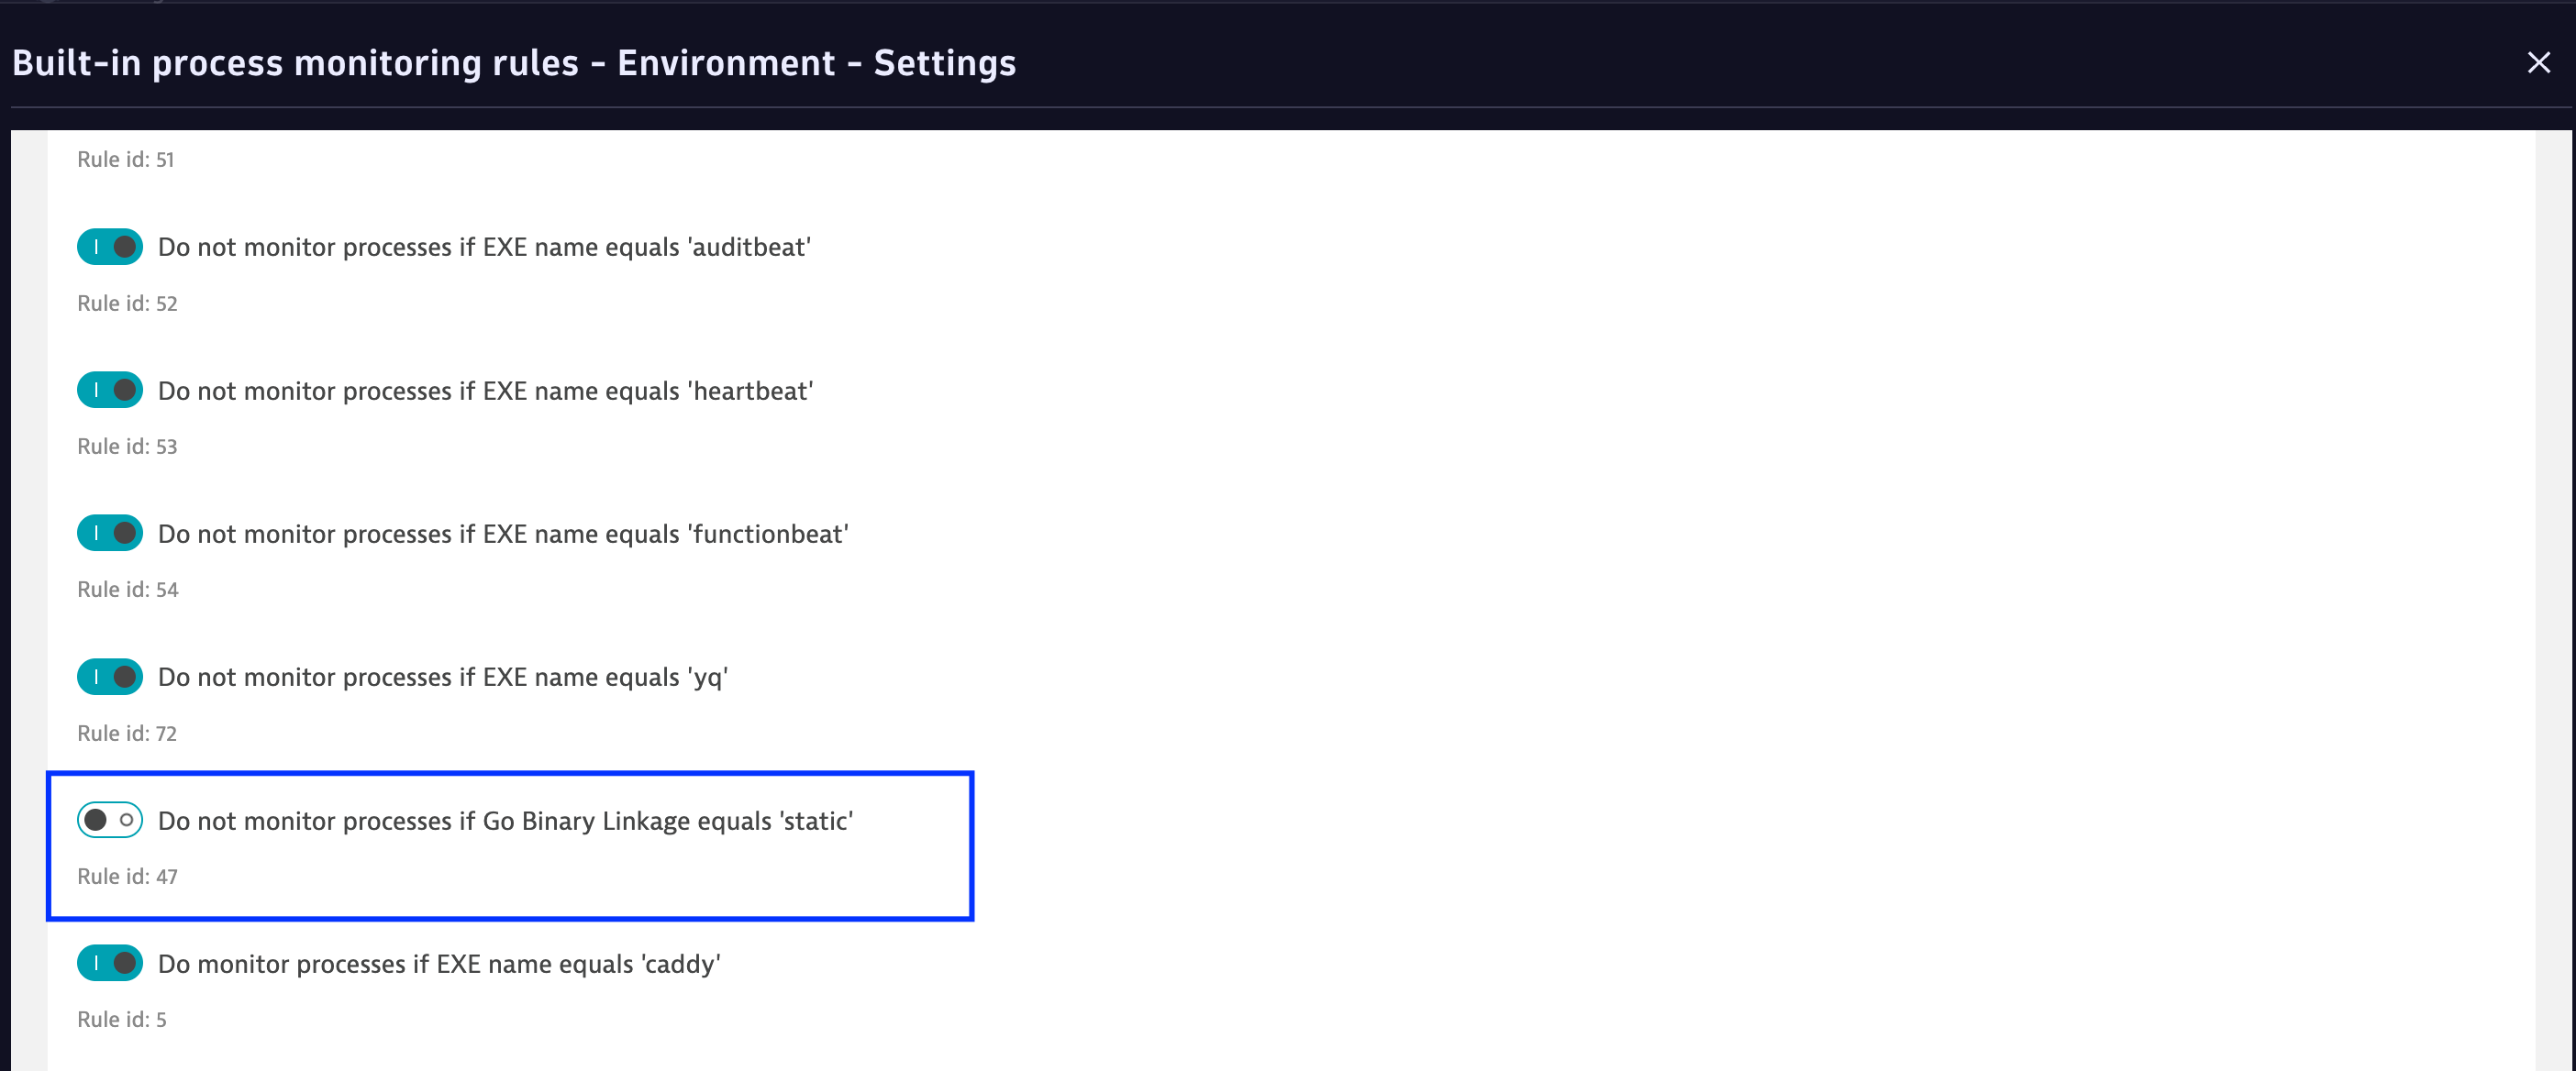The image size is (2576, 1071).
Task: Click the 'yq' rule description label
Action: coord(442,677)
